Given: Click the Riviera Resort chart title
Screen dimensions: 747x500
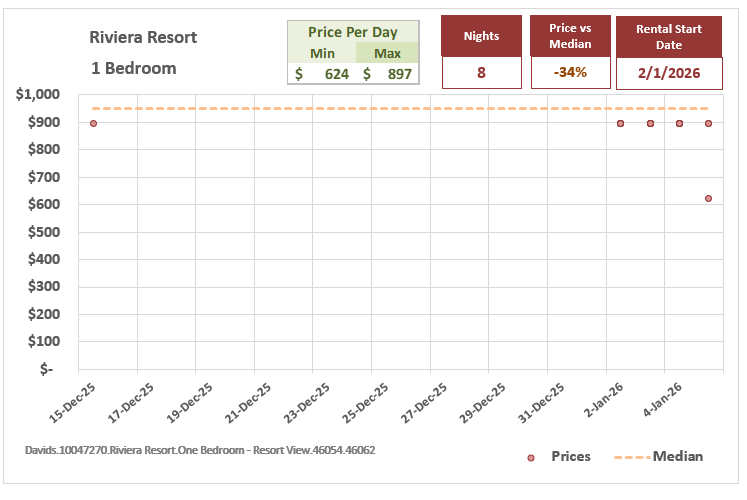Looking at the screenshot, I should click(143, 38).
